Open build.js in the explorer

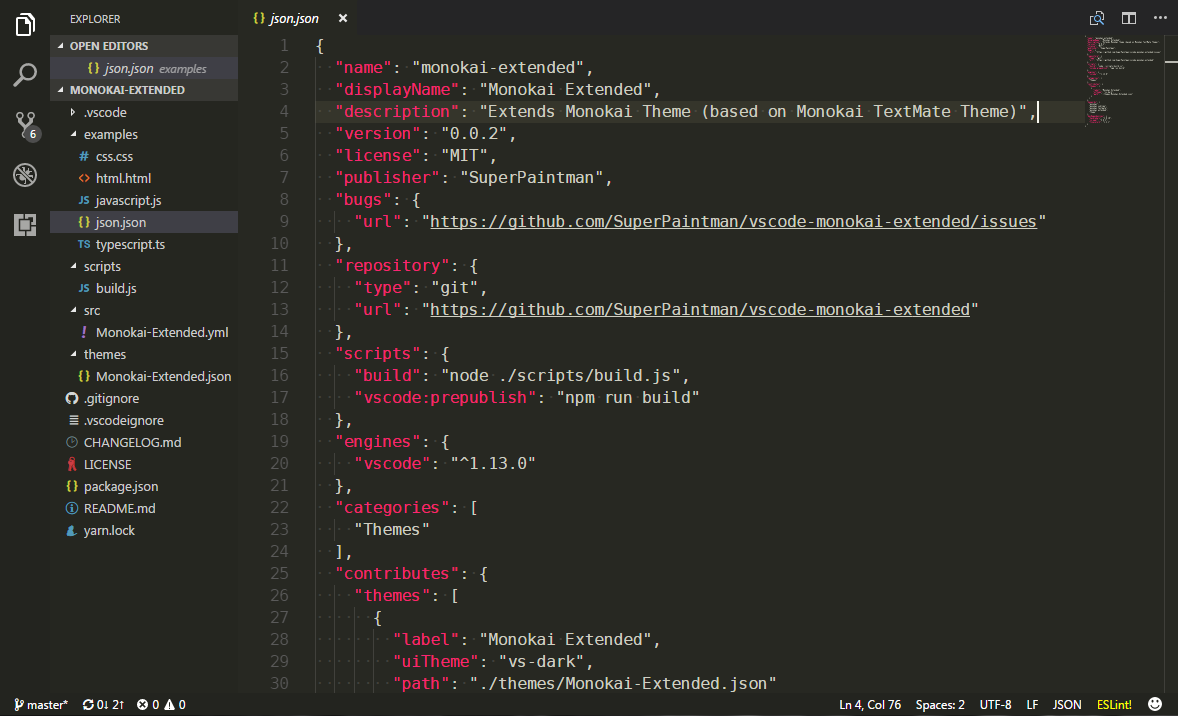click(x=144, y=289)
